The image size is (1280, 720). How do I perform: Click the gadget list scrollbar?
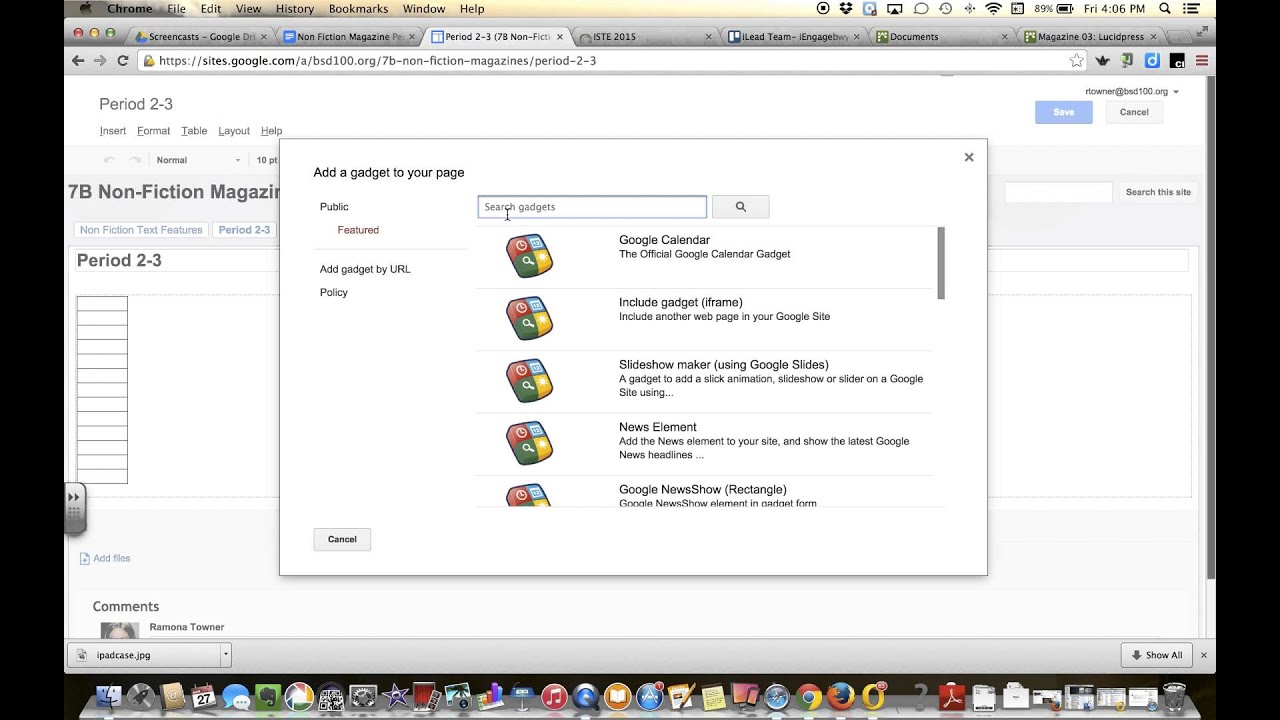(x=941, y=263)
